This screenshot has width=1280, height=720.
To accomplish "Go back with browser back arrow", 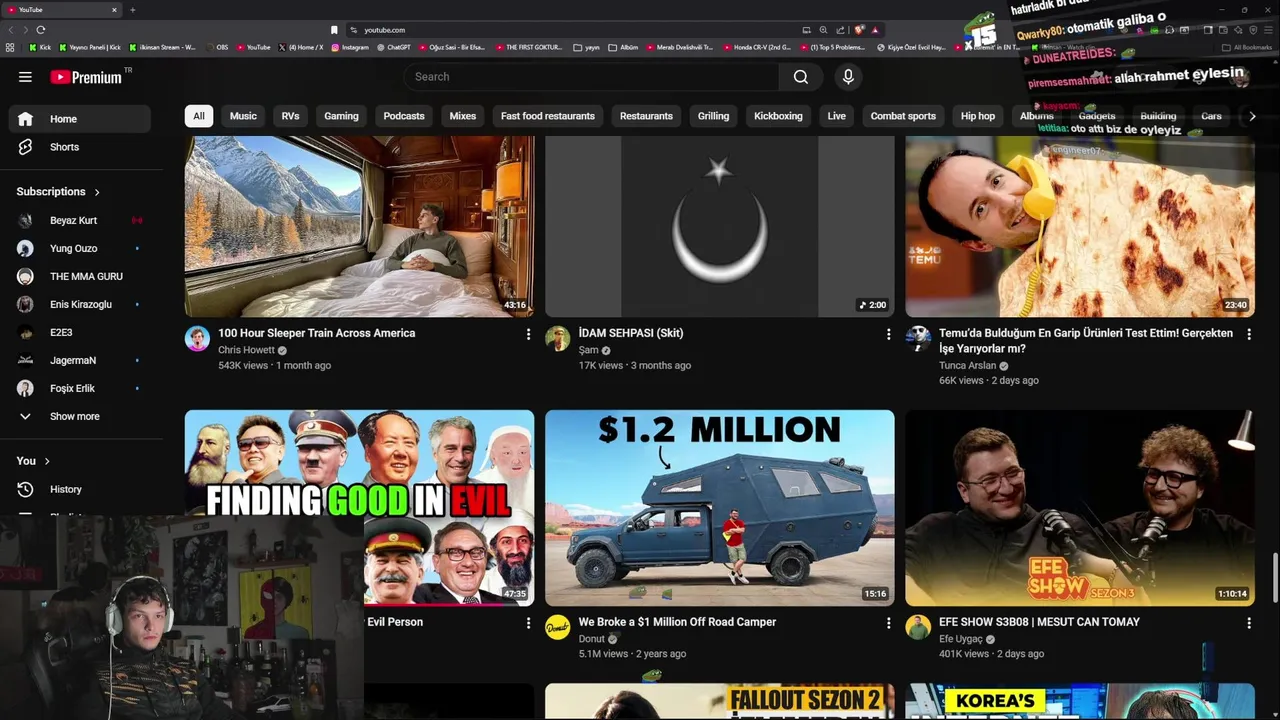I will 11,30.
